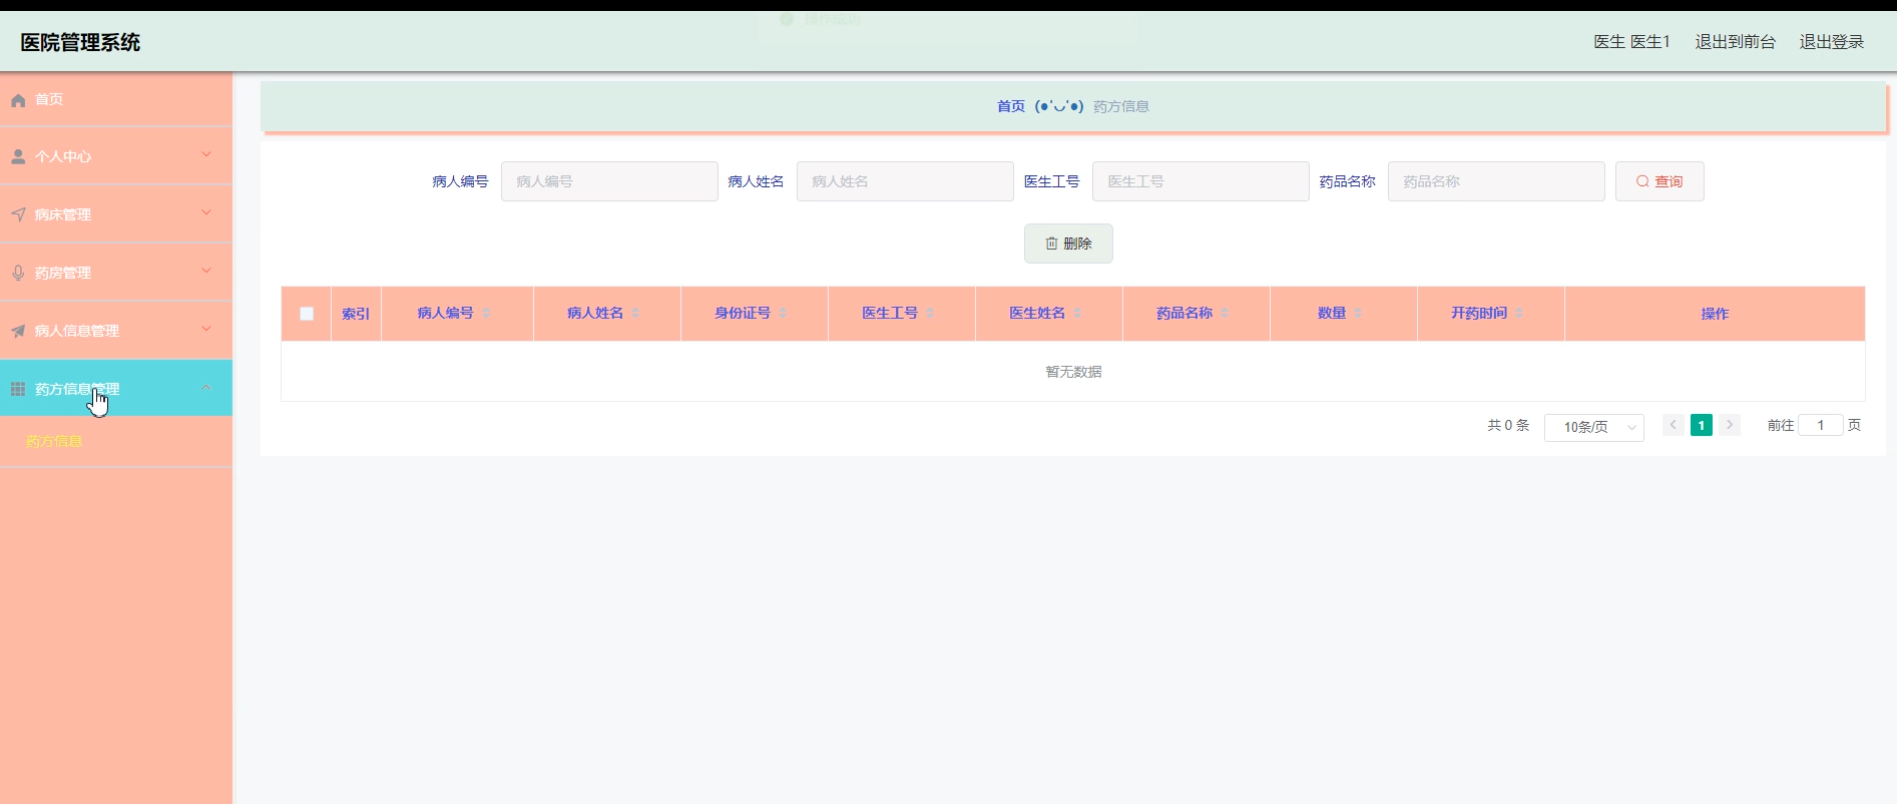
Task: Click sort arrows on 身份证号 column
Action: coord(783,313)
